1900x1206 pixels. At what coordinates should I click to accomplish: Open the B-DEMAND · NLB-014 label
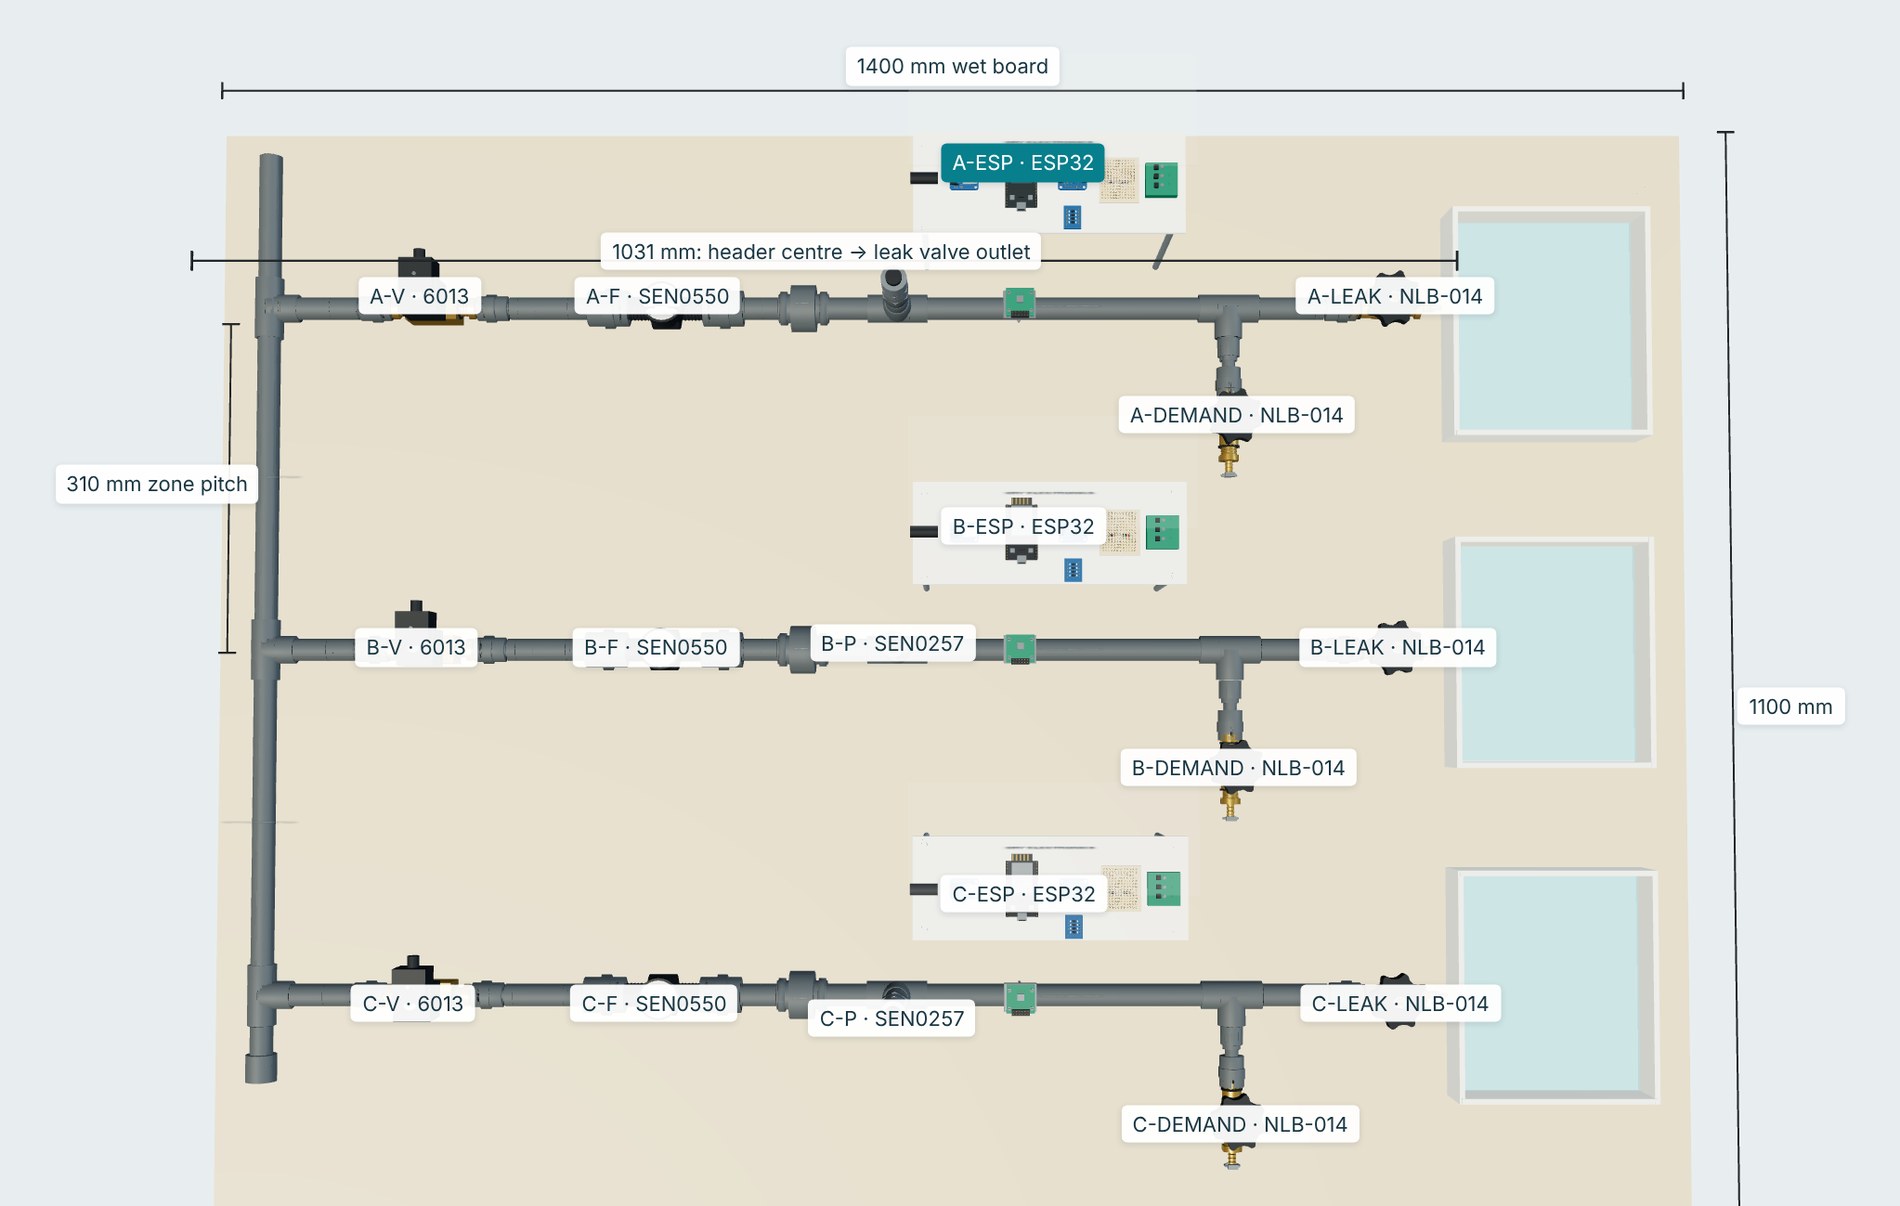pyautogui.click(x=1238, y=768)
